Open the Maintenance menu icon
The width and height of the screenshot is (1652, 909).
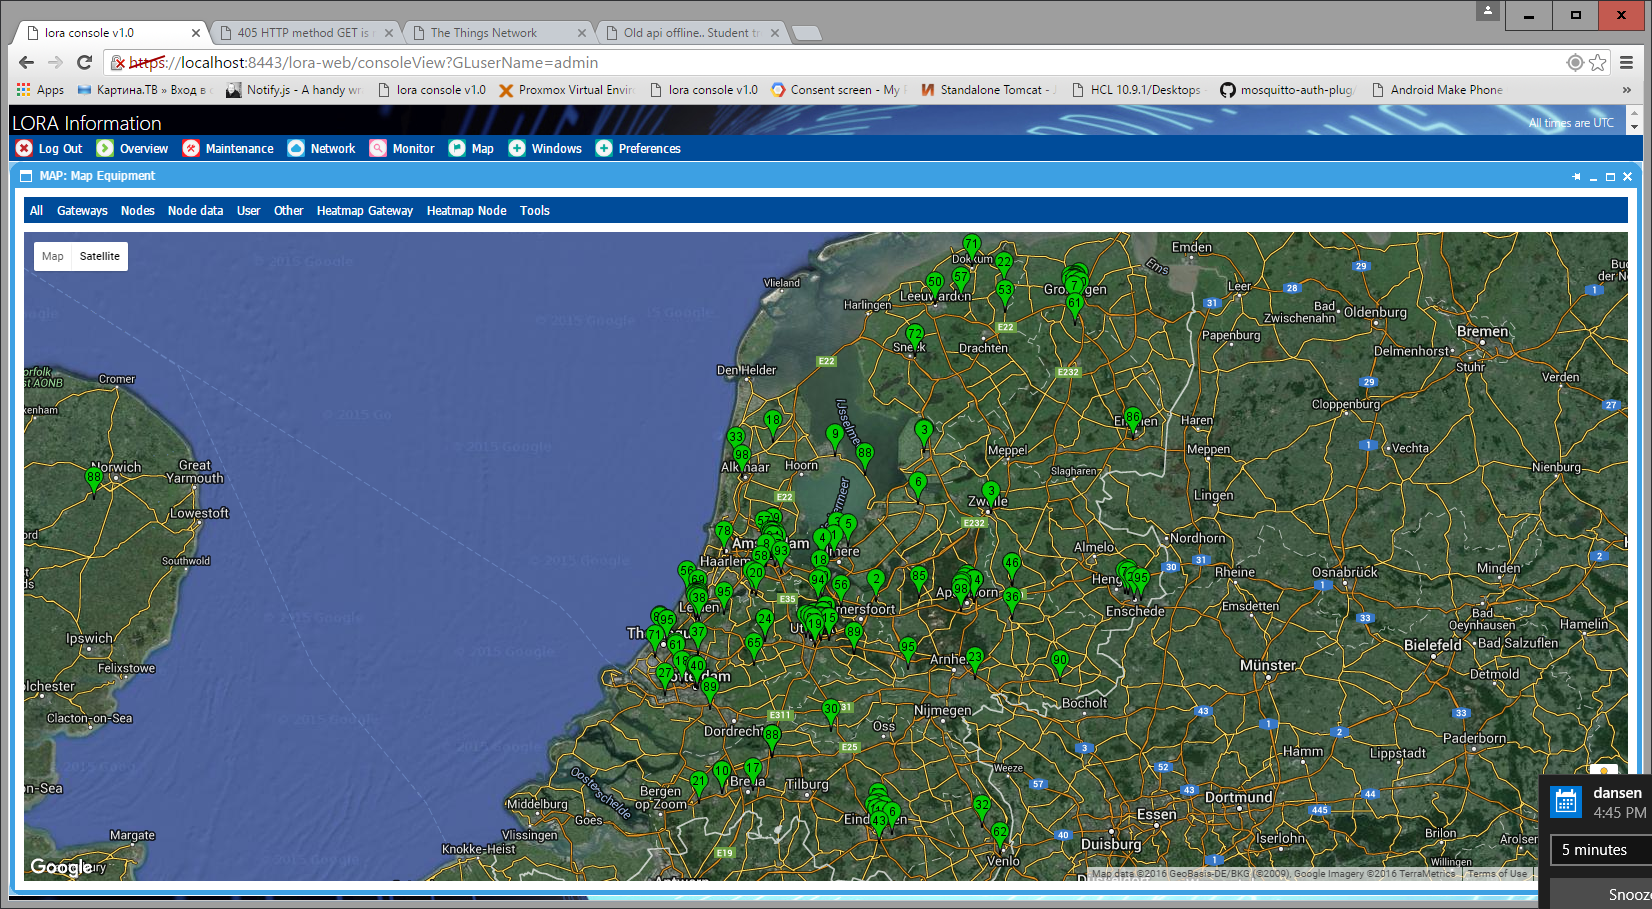point(191,148)
